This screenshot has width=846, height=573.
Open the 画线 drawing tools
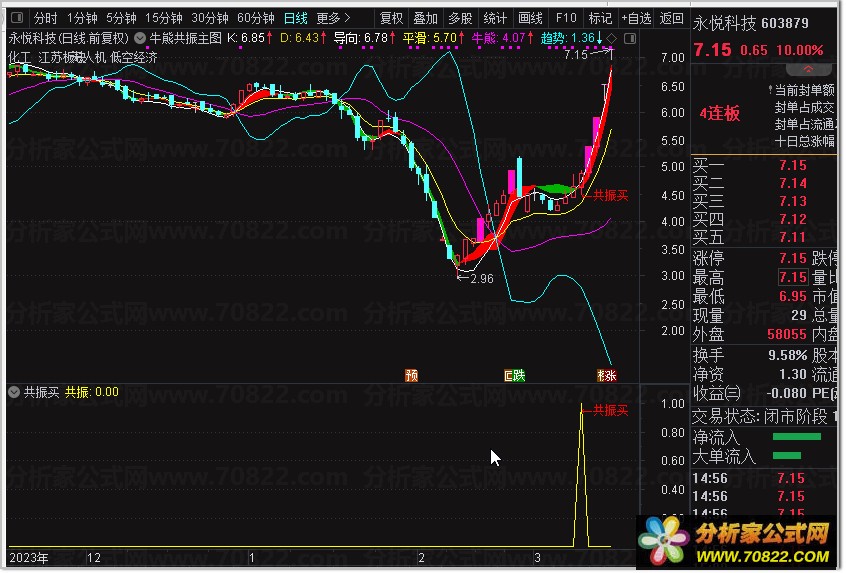coord(530,18)
